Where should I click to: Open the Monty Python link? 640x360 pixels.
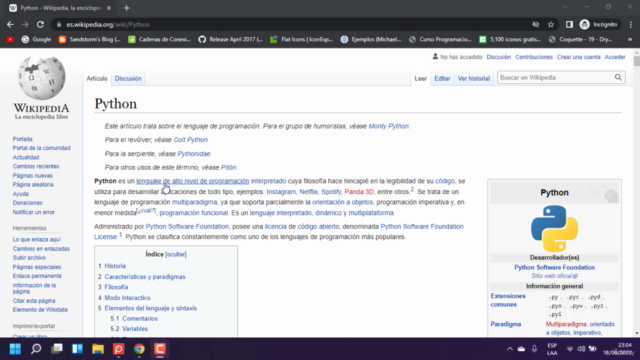click(388, 126)
